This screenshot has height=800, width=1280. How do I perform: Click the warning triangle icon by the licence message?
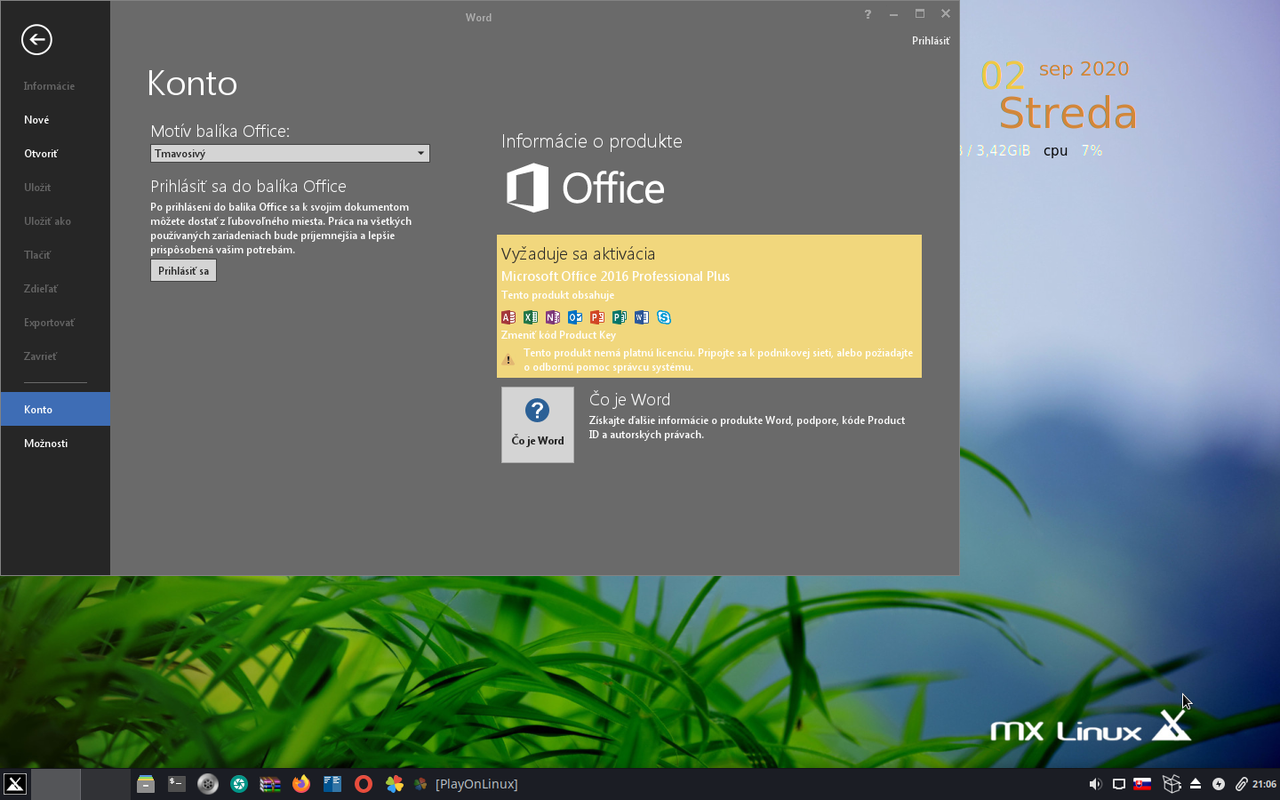508,360
